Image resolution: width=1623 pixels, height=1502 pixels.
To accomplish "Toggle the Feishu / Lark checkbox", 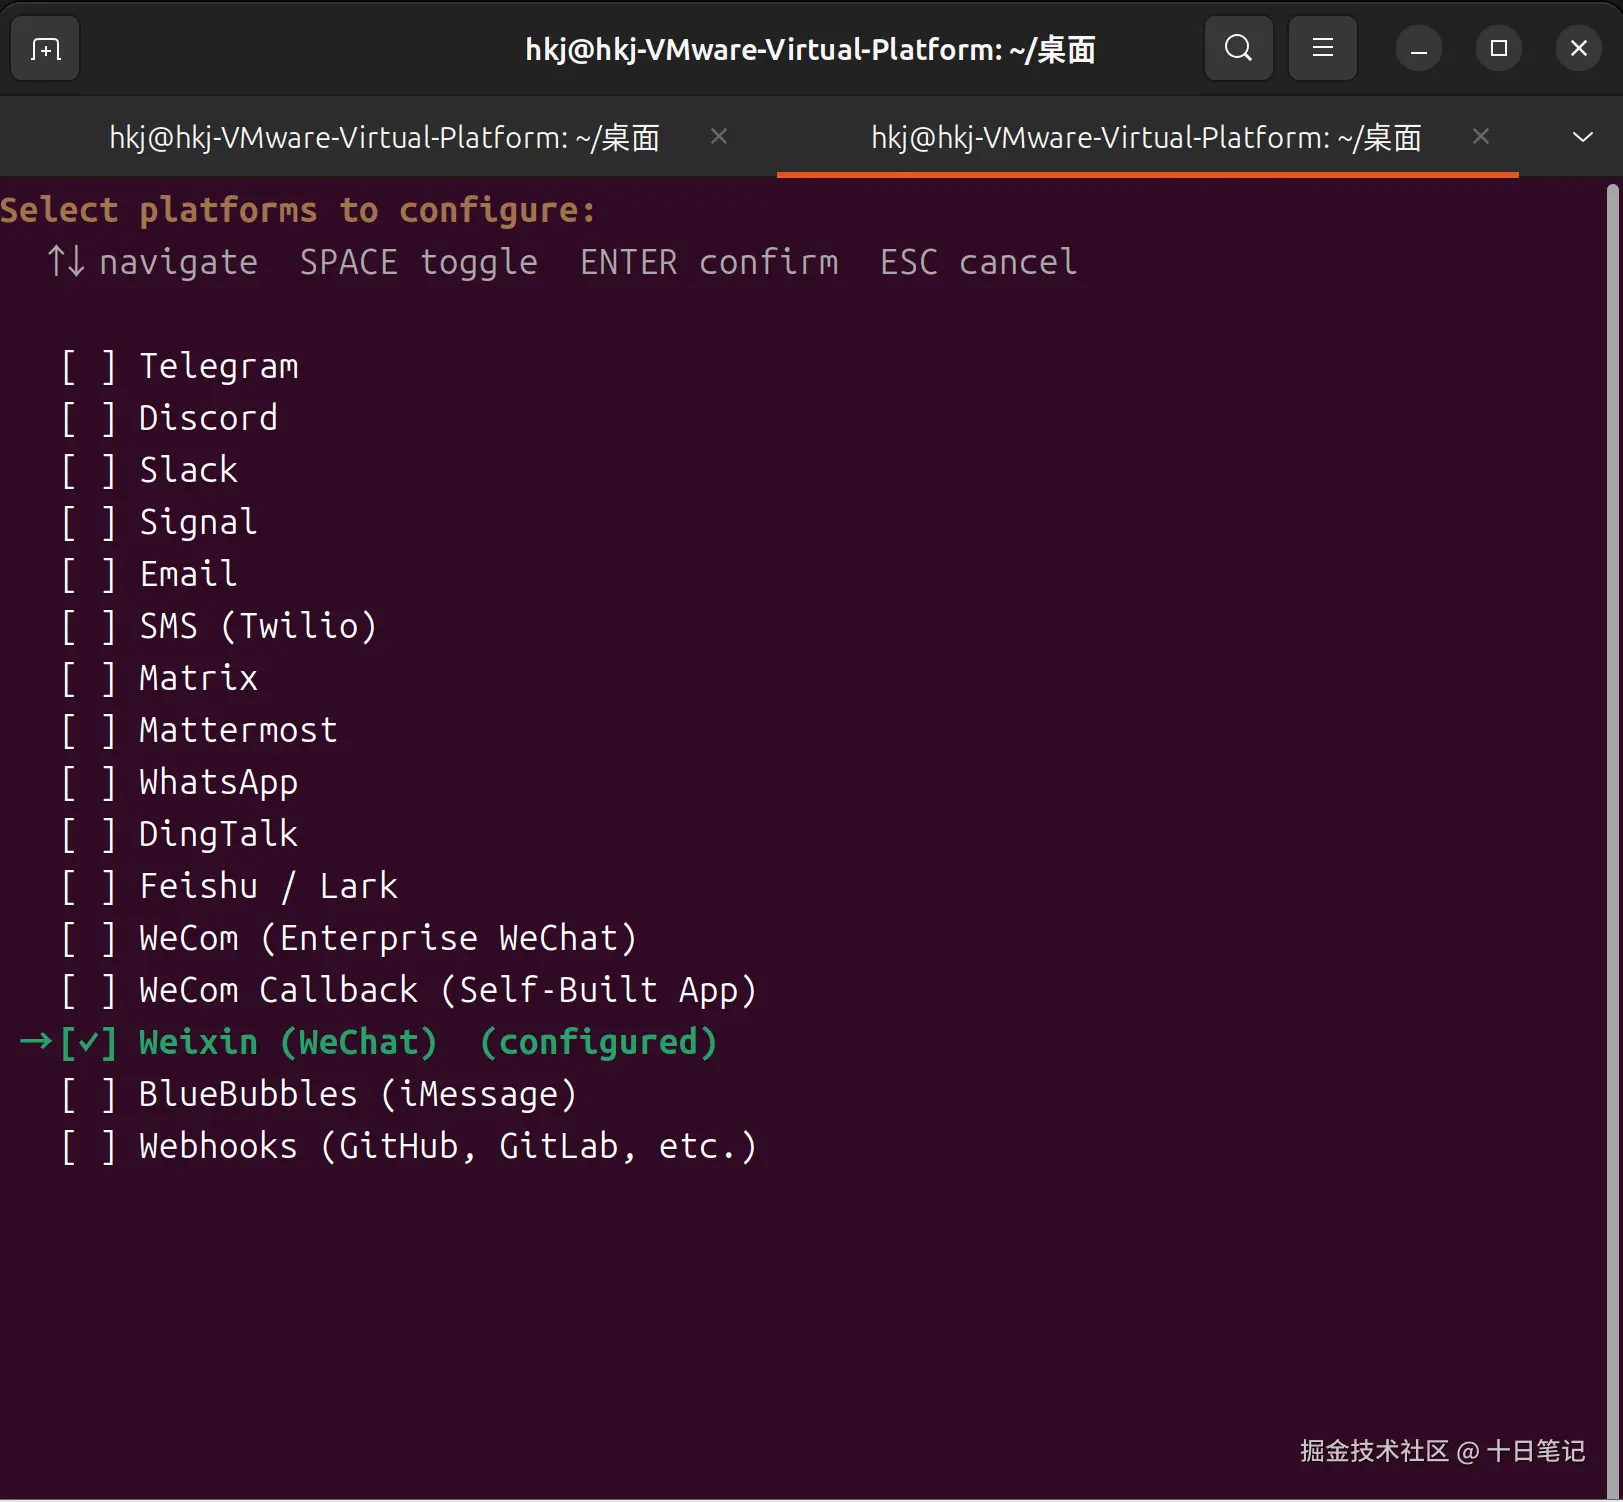I will pyautogui.click(x=88, y=887).
